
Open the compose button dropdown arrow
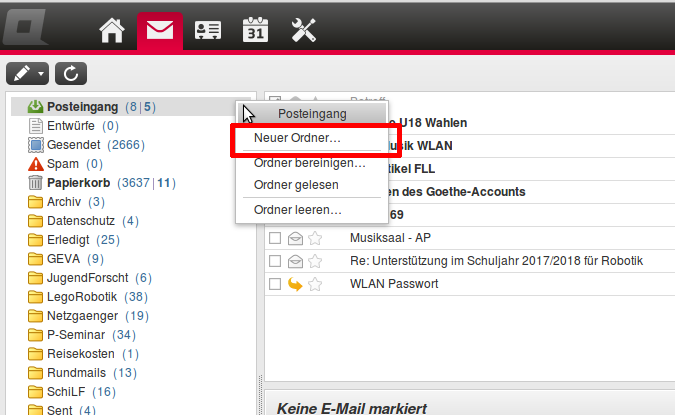[41, 74]
